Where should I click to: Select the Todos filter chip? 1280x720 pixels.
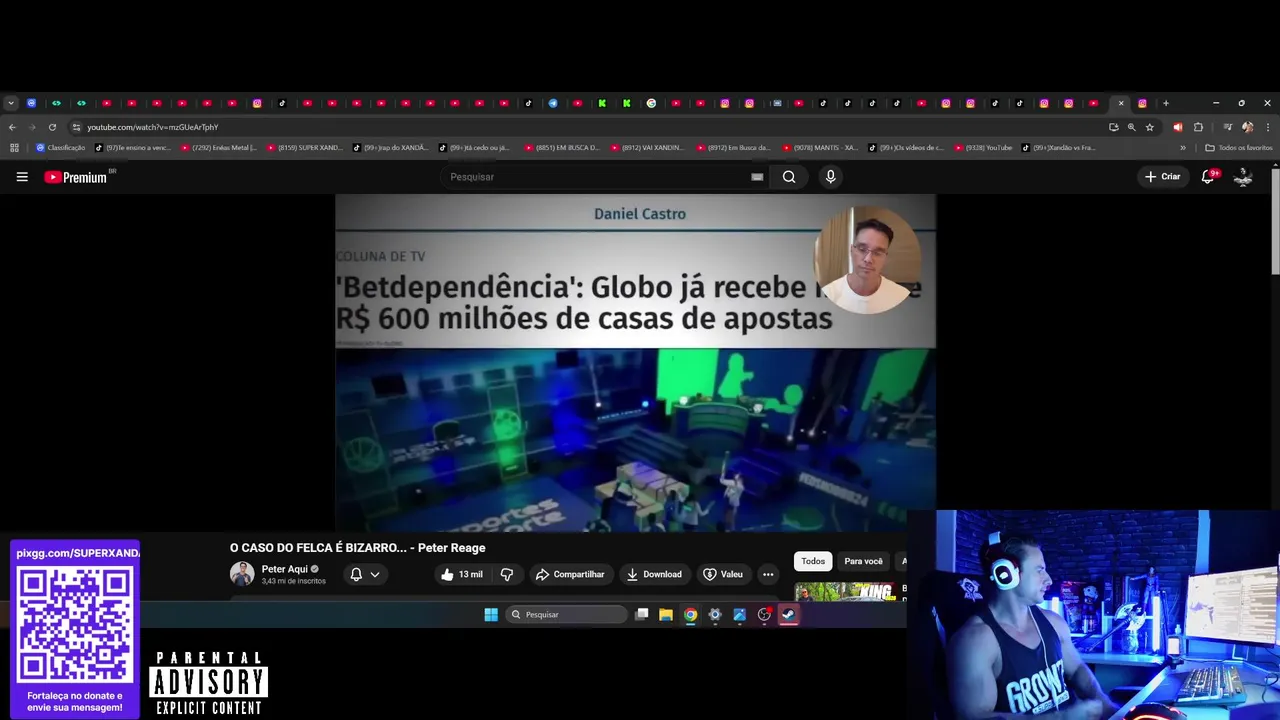pos(813,561)
